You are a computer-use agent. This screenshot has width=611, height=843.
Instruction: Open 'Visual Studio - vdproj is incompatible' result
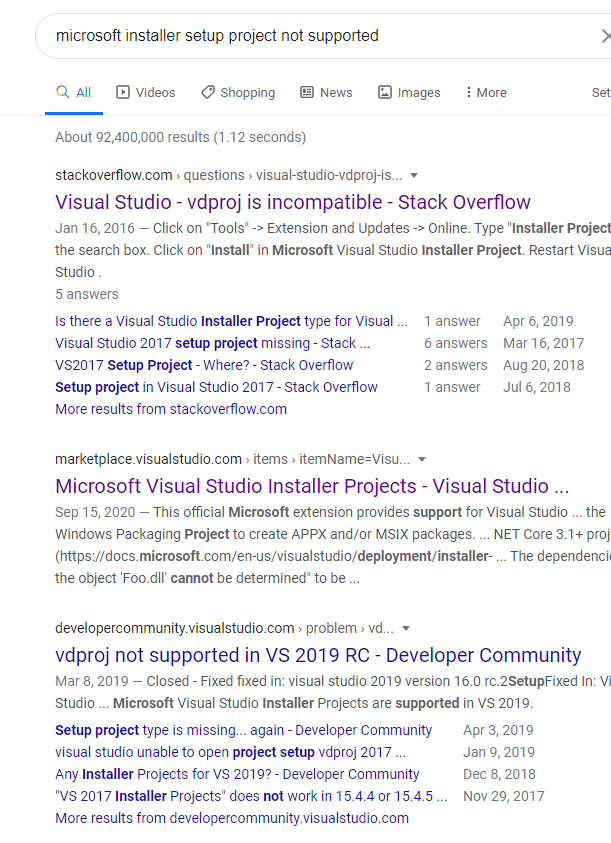click(293, 202)
